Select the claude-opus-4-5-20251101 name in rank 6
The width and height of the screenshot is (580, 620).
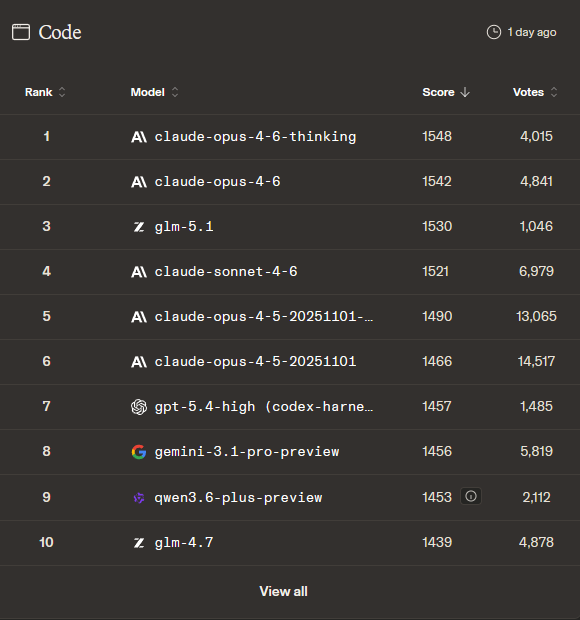click(255, 362)
